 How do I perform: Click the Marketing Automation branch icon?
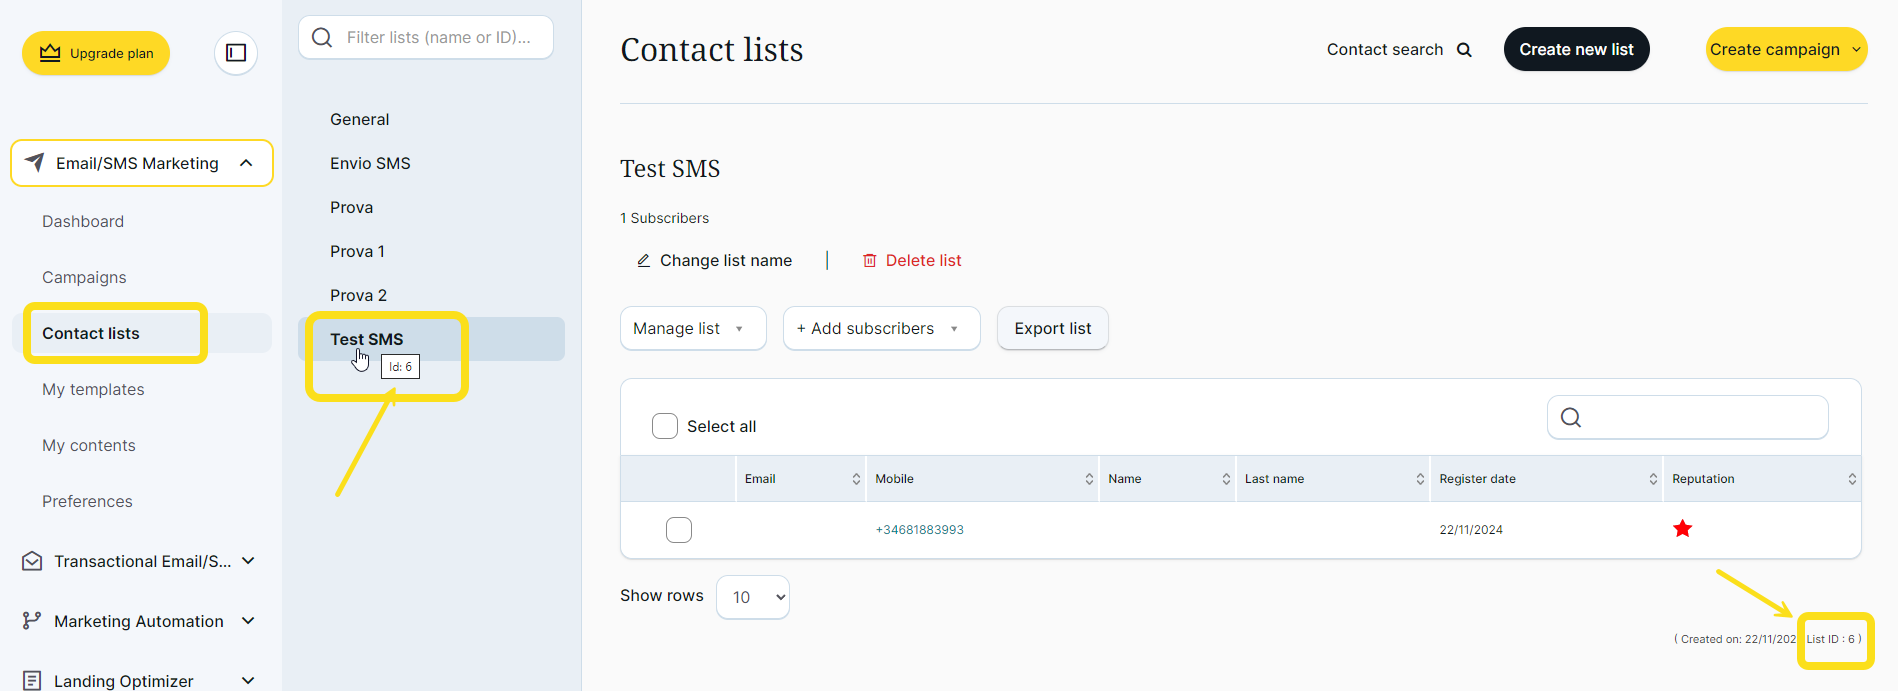[x=32, y=621]
